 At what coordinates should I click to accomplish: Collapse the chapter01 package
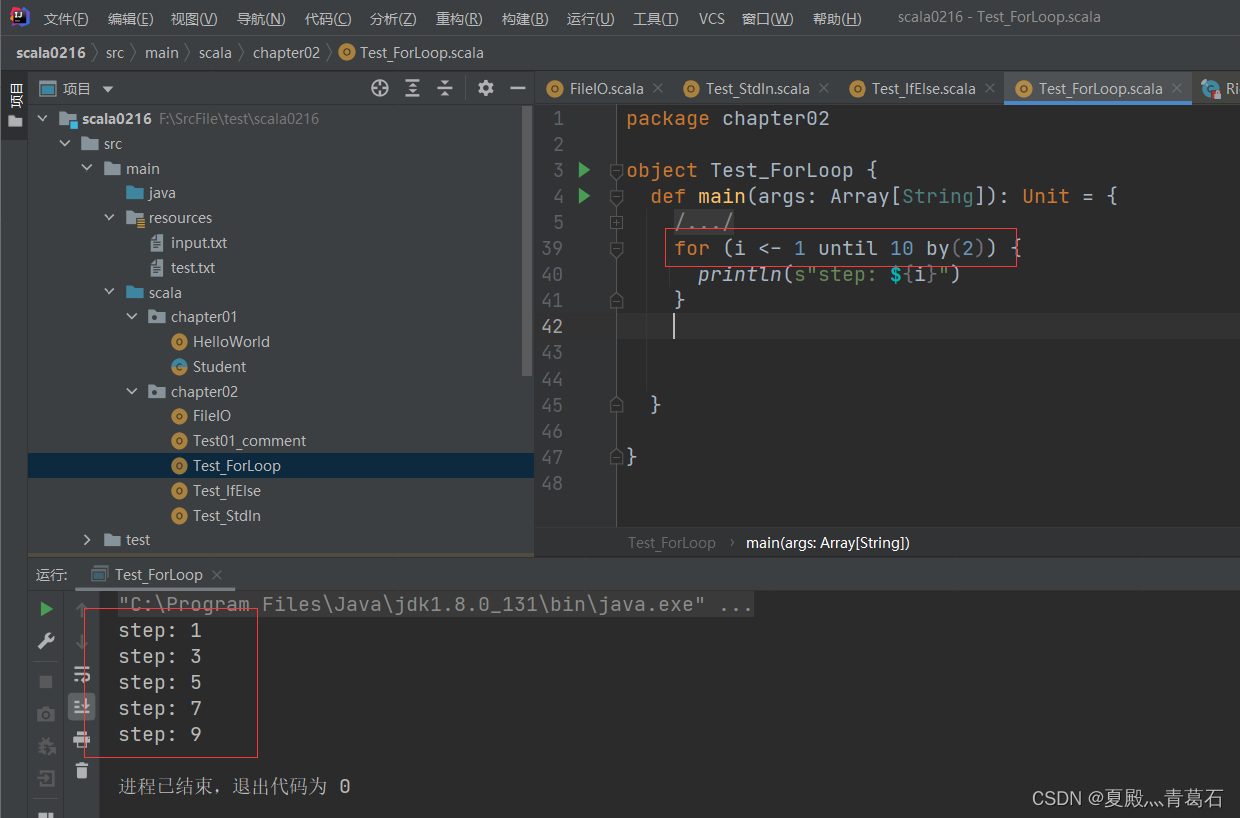point(131,317)
